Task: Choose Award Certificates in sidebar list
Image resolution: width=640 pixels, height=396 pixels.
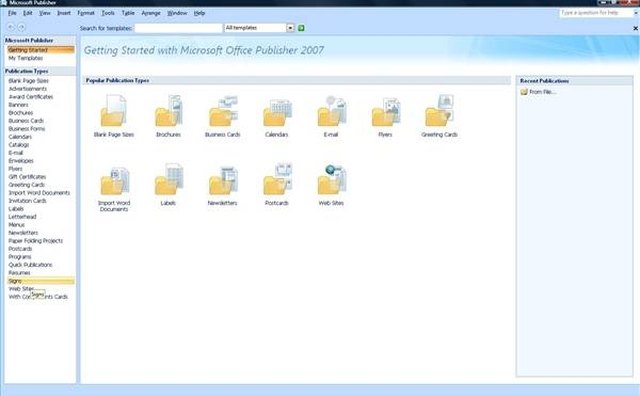Action: 31,97
